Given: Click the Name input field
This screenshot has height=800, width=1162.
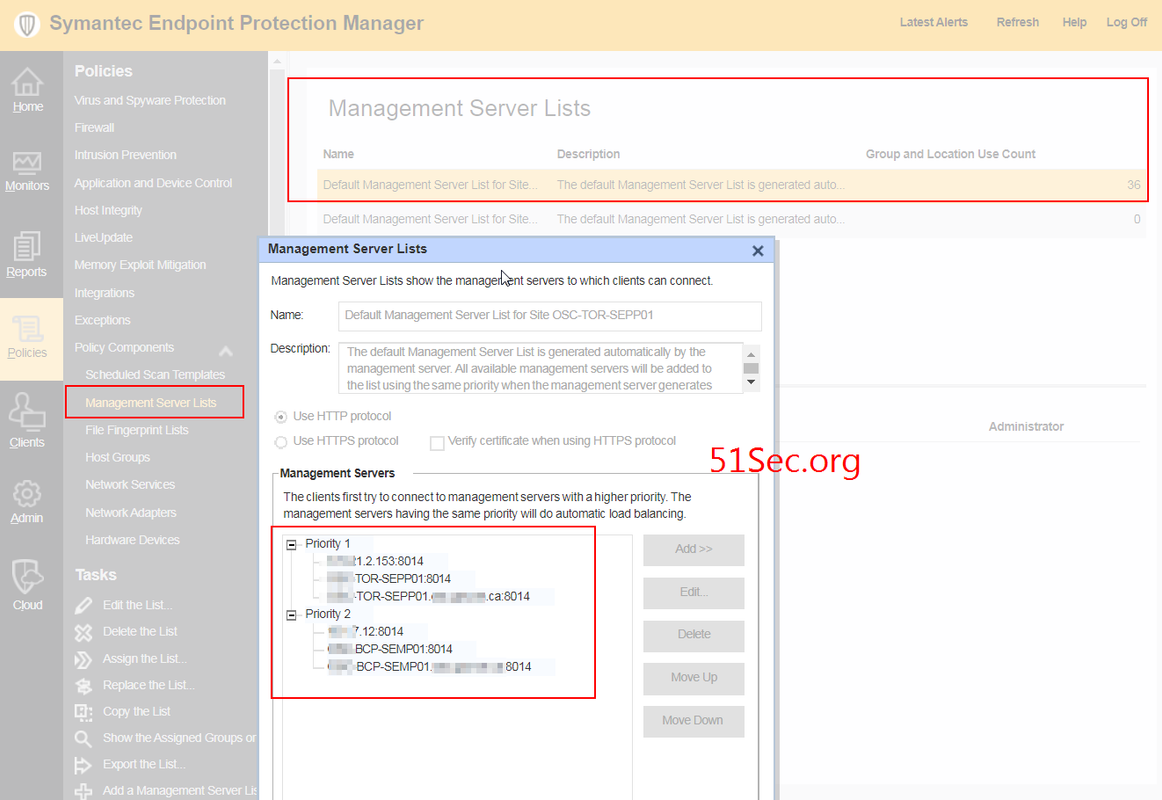Looking at the screenshot, I should (550, 316).
